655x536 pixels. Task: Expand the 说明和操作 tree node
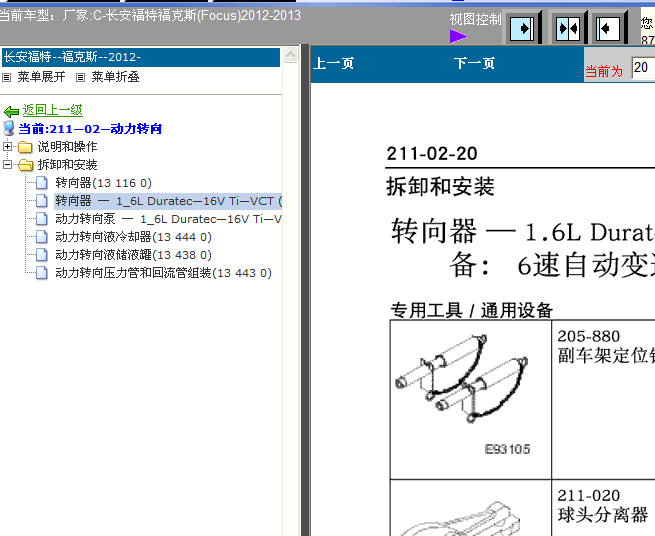7,147
